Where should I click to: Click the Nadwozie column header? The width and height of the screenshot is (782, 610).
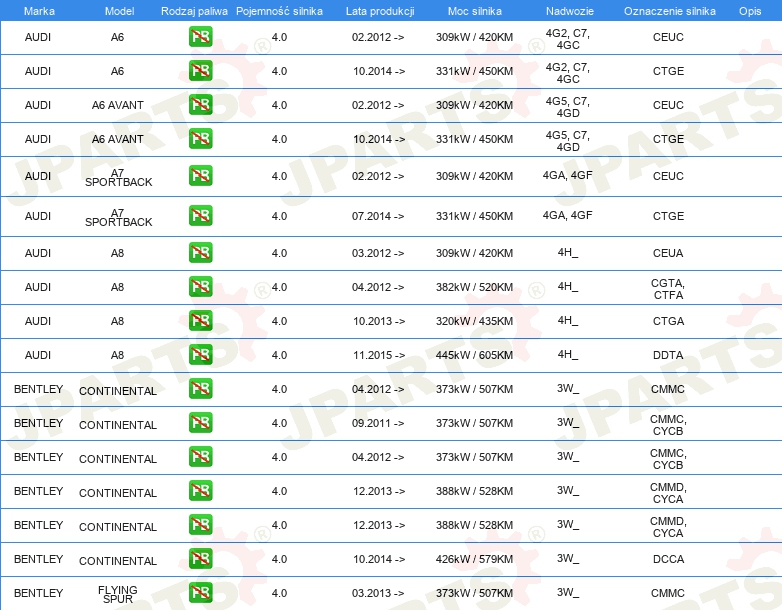coord(570,11)
